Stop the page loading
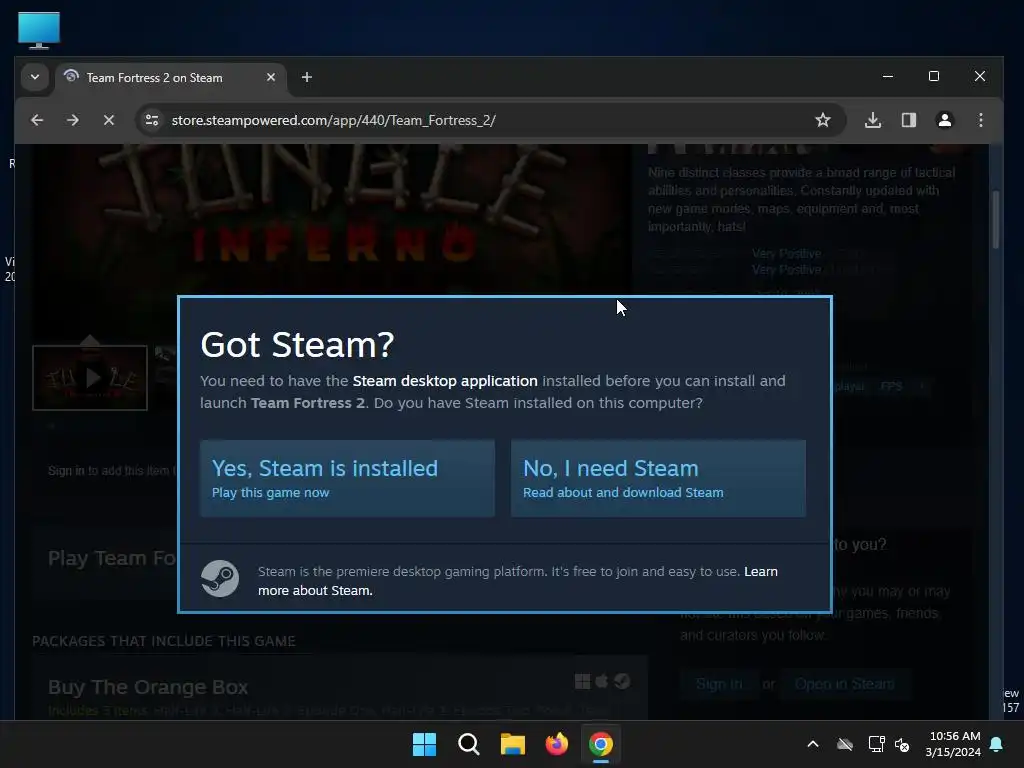This screenshot has height=768, width=1024. click(109, 120)
